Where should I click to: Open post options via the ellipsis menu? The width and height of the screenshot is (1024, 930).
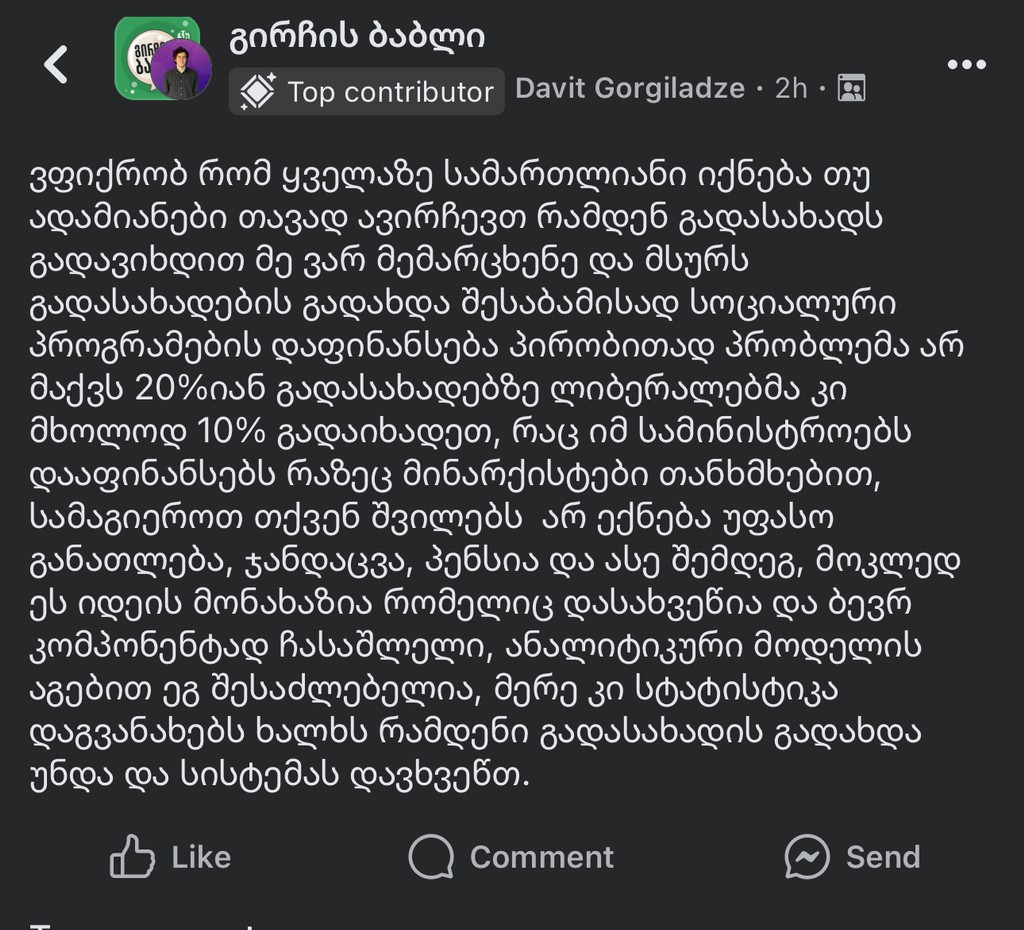tap(966, 64)
